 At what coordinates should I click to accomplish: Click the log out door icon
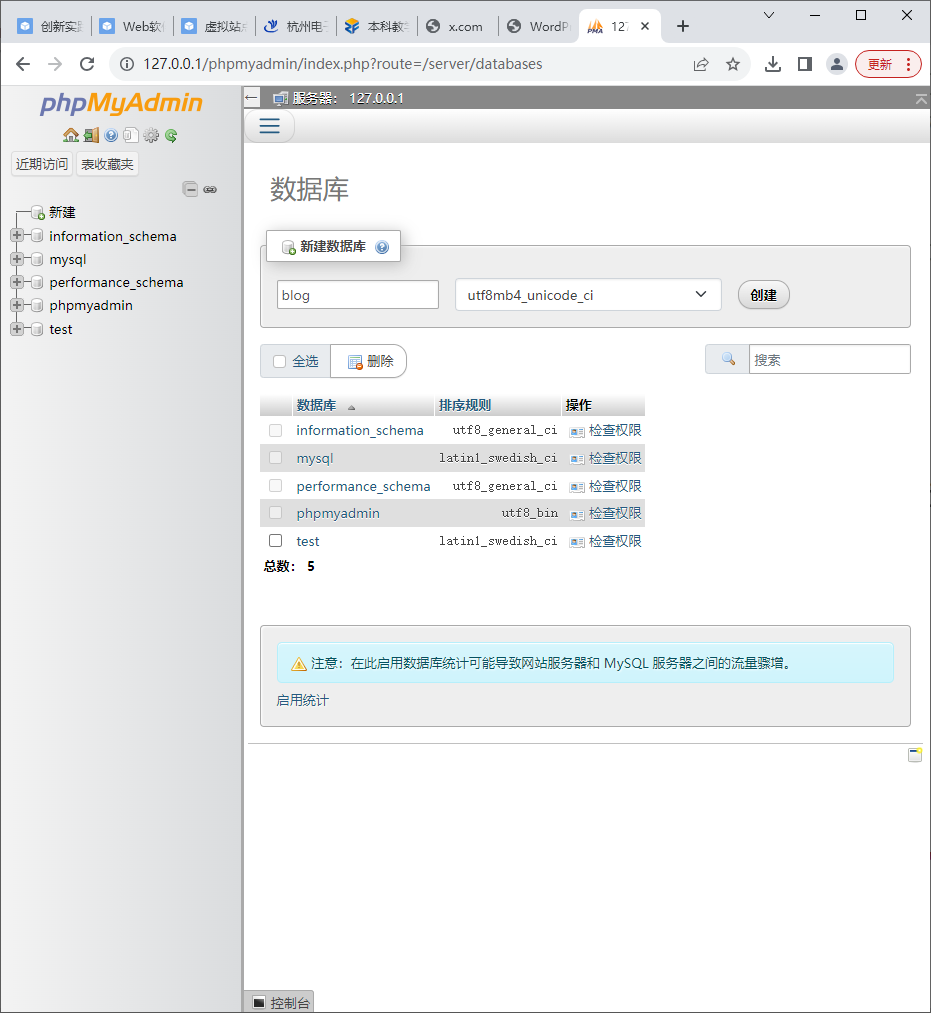tap(91, 135)
